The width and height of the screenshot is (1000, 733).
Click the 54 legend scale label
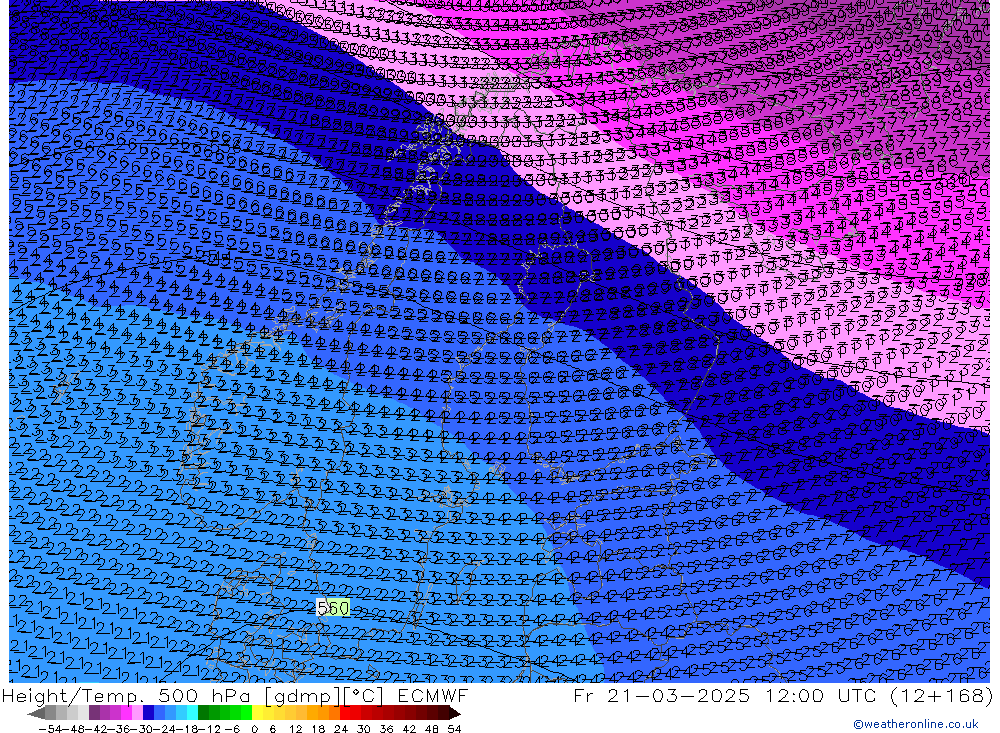click(455, 729)
